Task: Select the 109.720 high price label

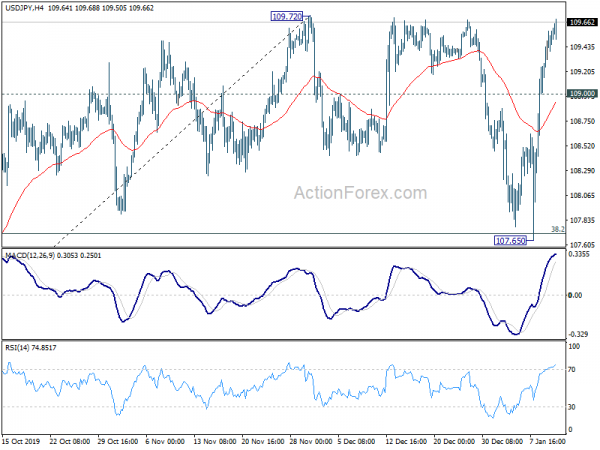Action: tap(287, 17)
